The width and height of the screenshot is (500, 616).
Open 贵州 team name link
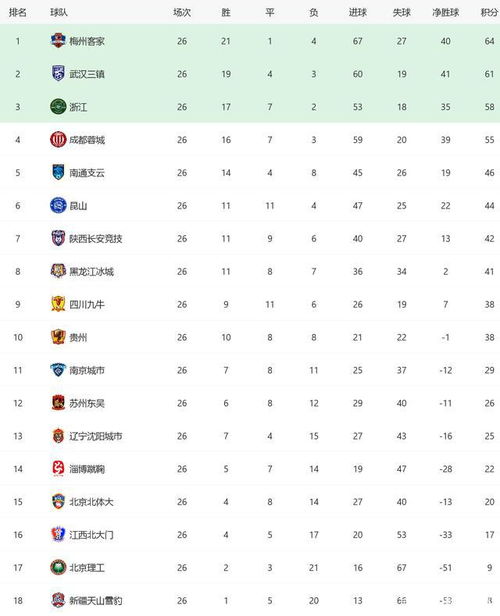(x=78, y=337)
